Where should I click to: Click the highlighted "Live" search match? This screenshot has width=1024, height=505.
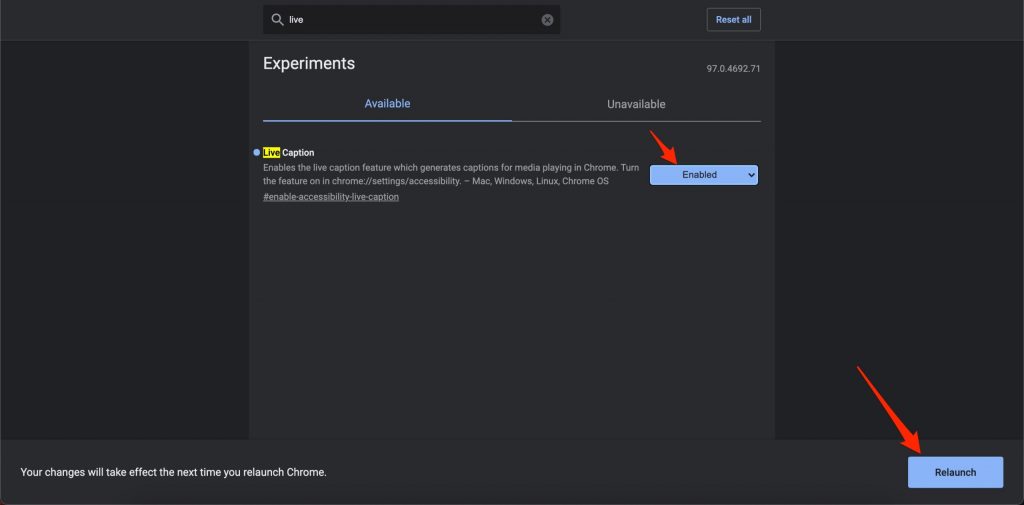pos(271,153)
